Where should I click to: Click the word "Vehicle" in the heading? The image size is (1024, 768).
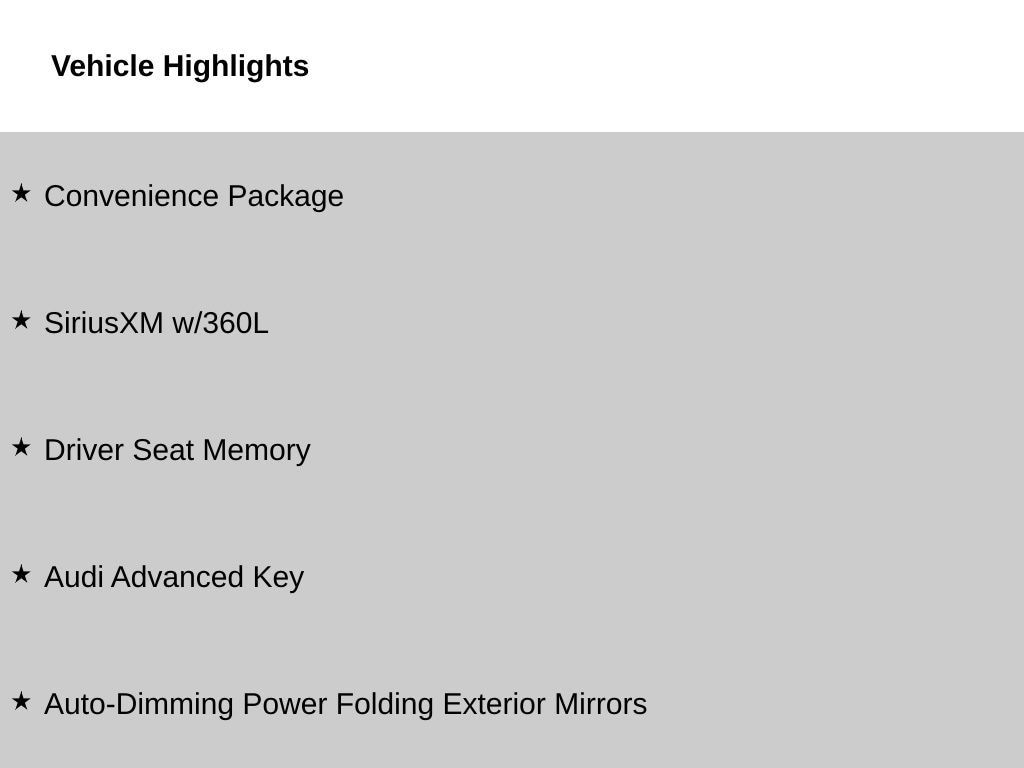point(103,66)
